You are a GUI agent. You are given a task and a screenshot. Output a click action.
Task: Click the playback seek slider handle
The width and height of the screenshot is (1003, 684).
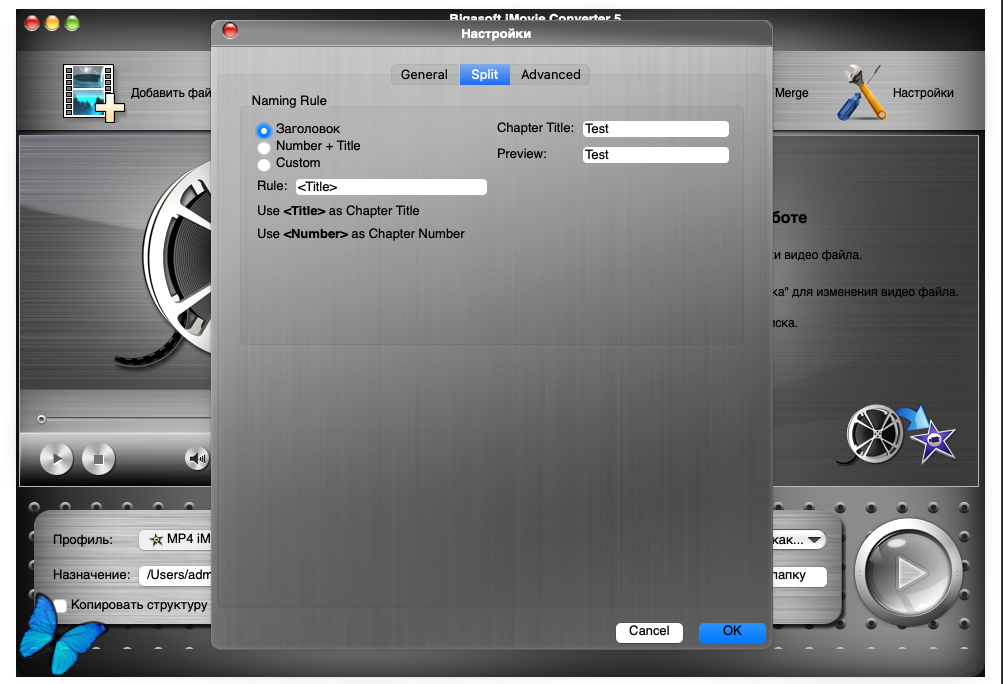coord(41,419)
